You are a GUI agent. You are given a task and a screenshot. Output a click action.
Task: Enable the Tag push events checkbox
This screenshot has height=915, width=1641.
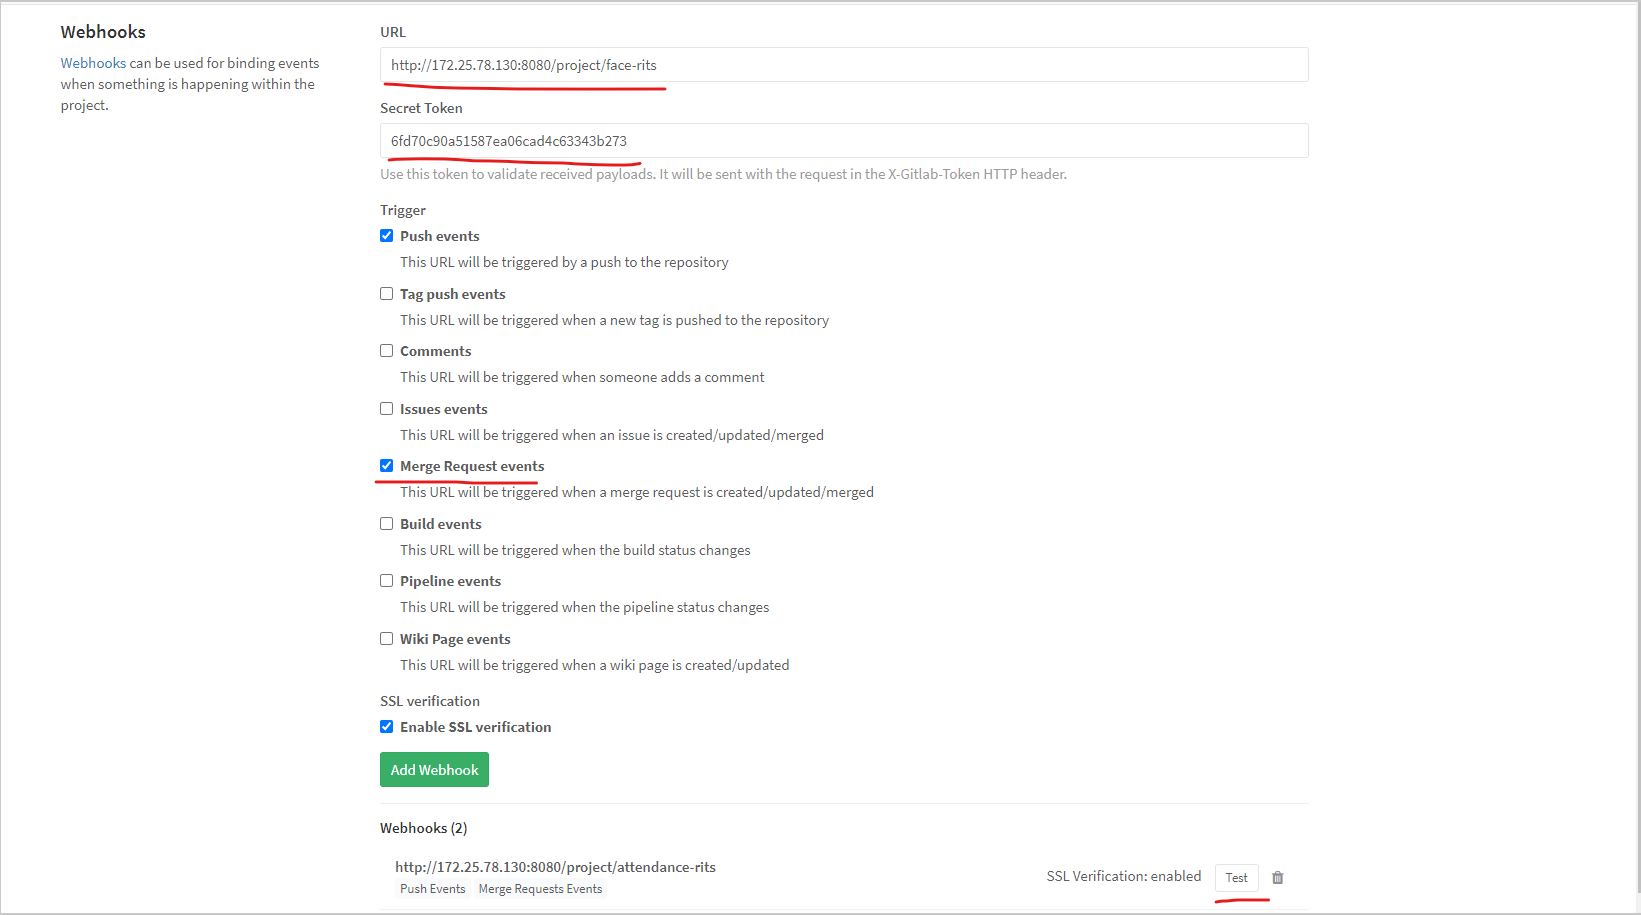click(386, 294)
